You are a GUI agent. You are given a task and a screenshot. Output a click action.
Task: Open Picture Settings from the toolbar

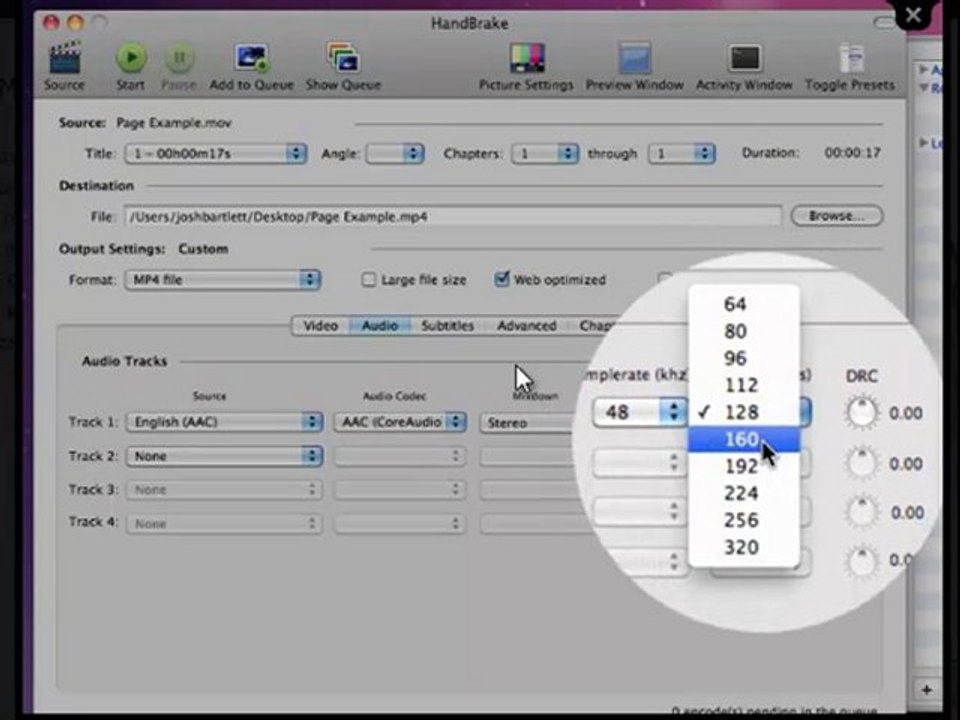[527, 59]
